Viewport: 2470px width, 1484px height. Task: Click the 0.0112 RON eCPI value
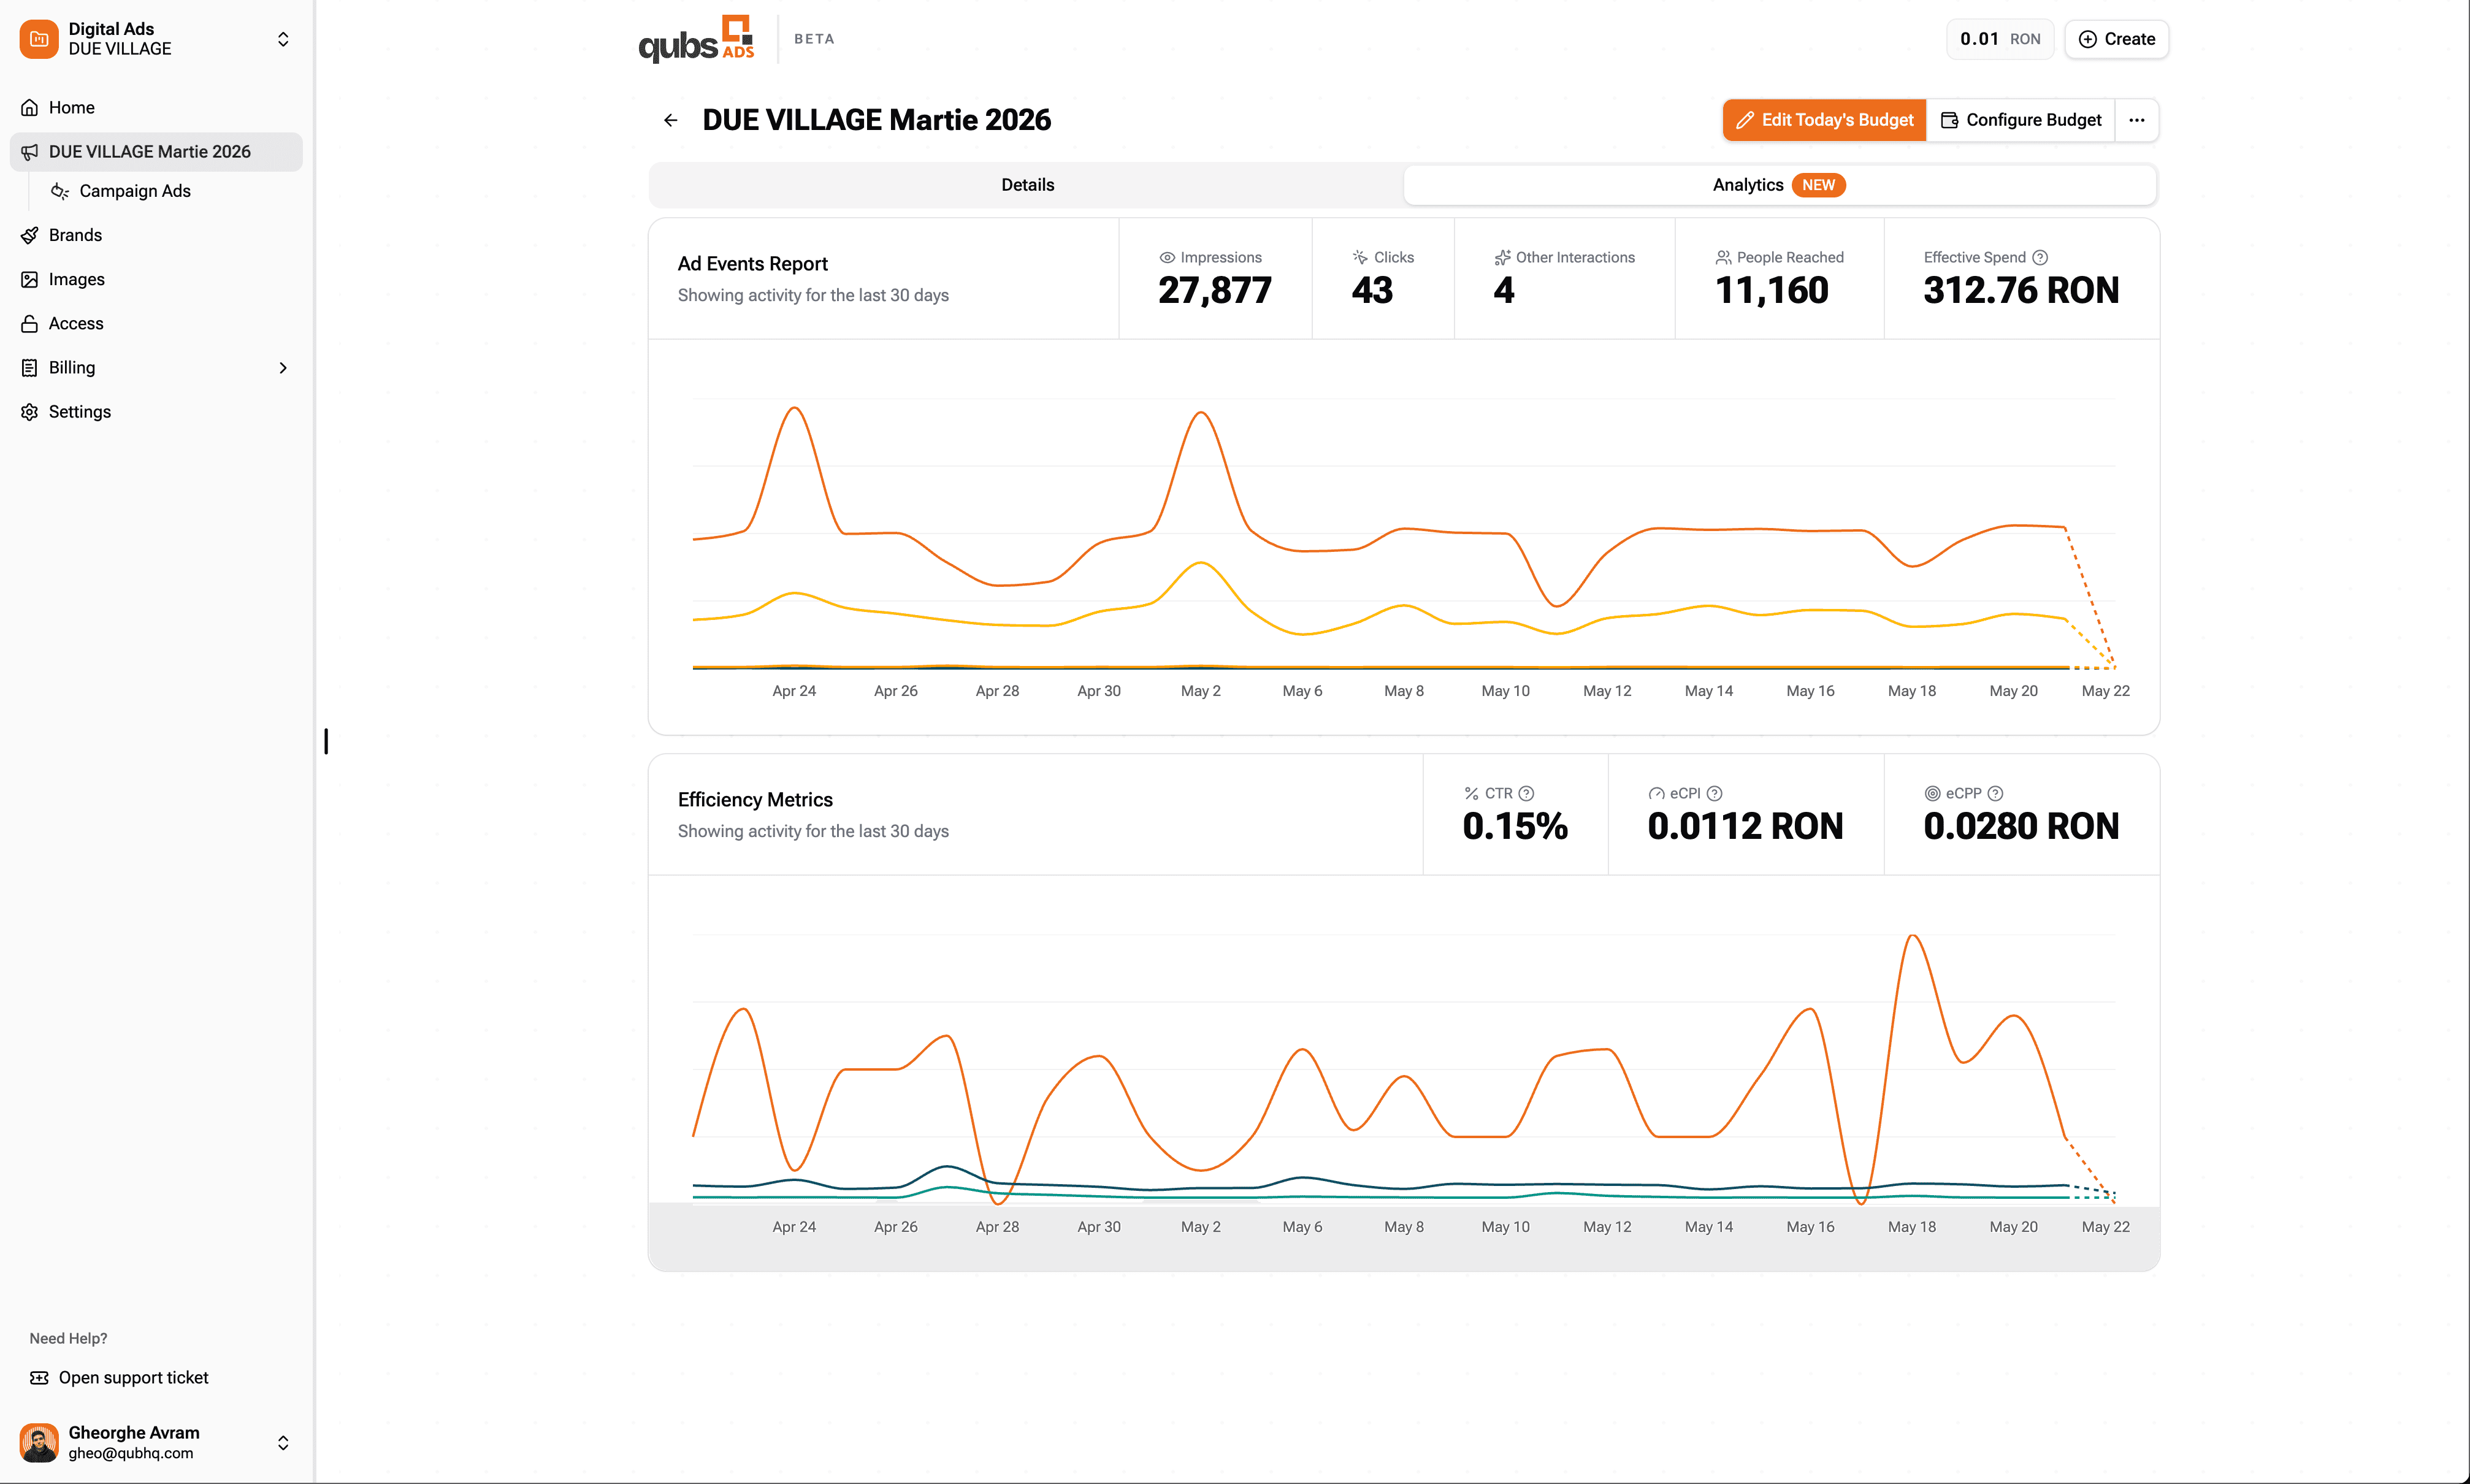point(1745,826)
